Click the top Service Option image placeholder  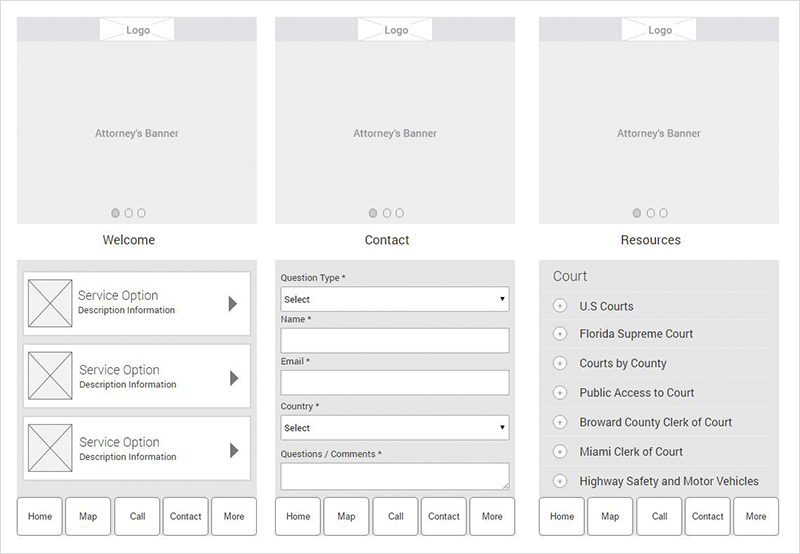[x=50, y=303]
